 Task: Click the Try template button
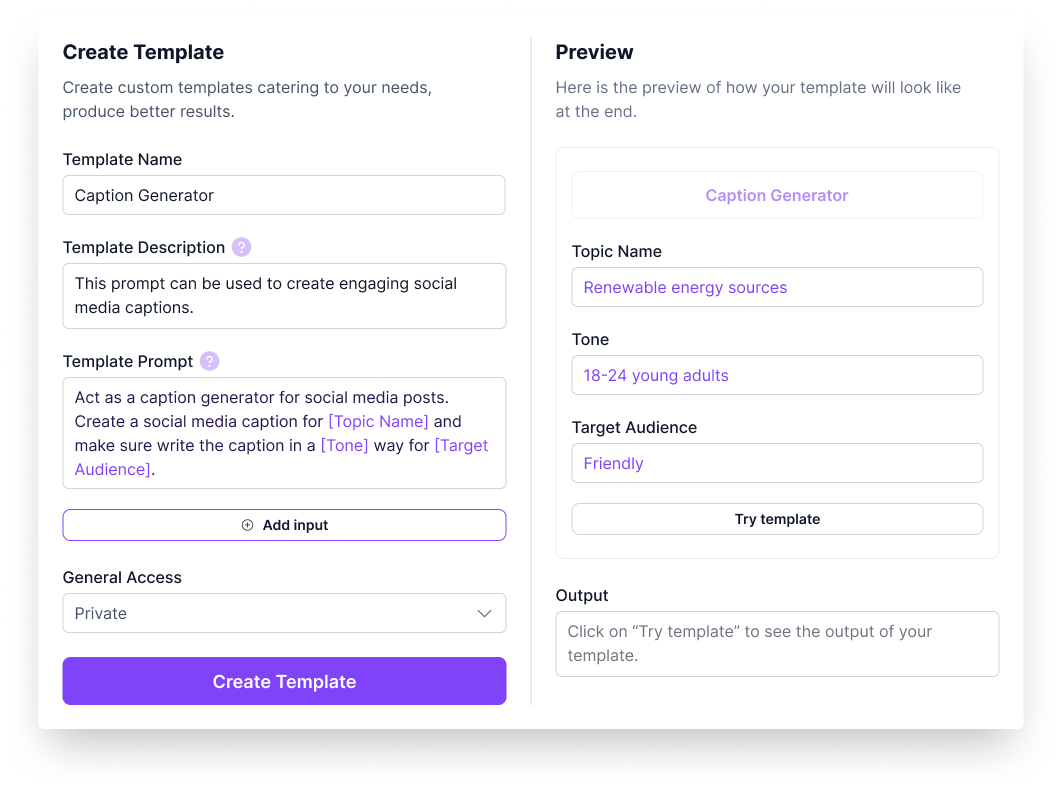click(x=777, y=519)
